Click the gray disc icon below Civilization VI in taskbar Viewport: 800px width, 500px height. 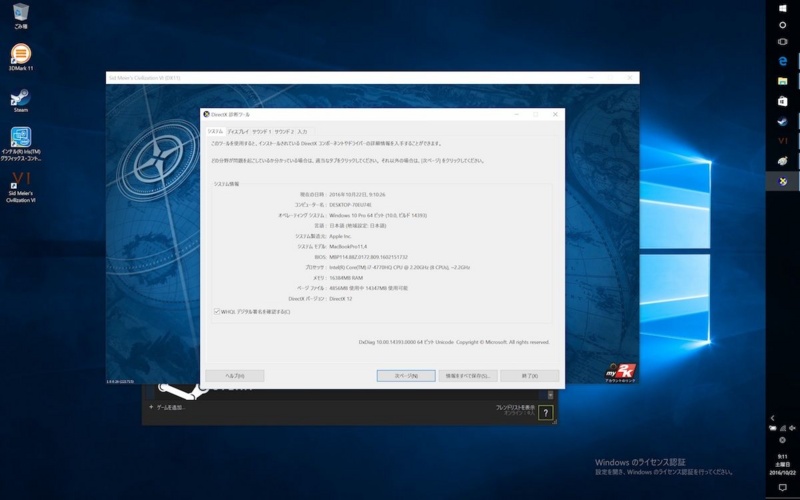coord(783,161)
